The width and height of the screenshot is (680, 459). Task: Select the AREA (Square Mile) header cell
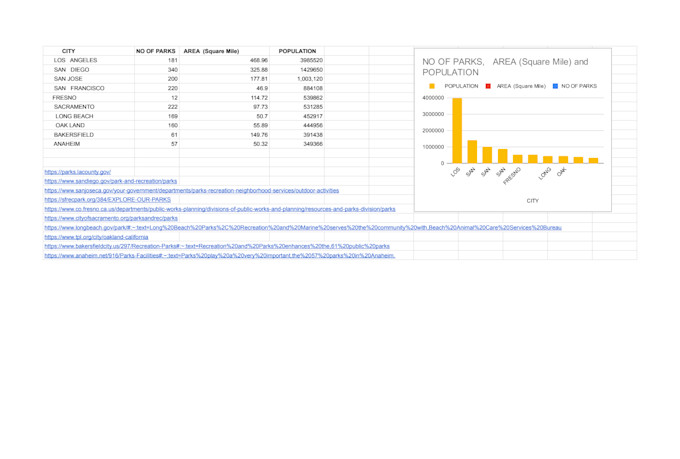click(x=224, y=51)
